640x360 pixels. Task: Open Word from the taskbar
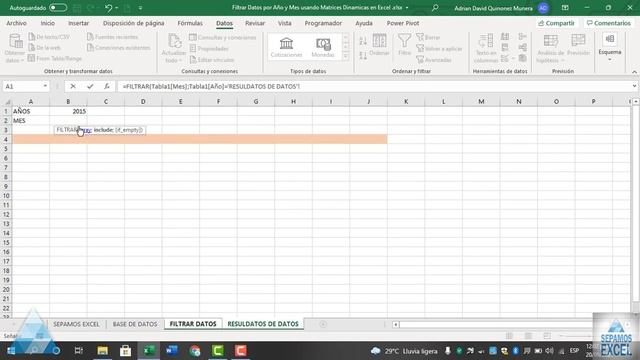pos(172,351)
